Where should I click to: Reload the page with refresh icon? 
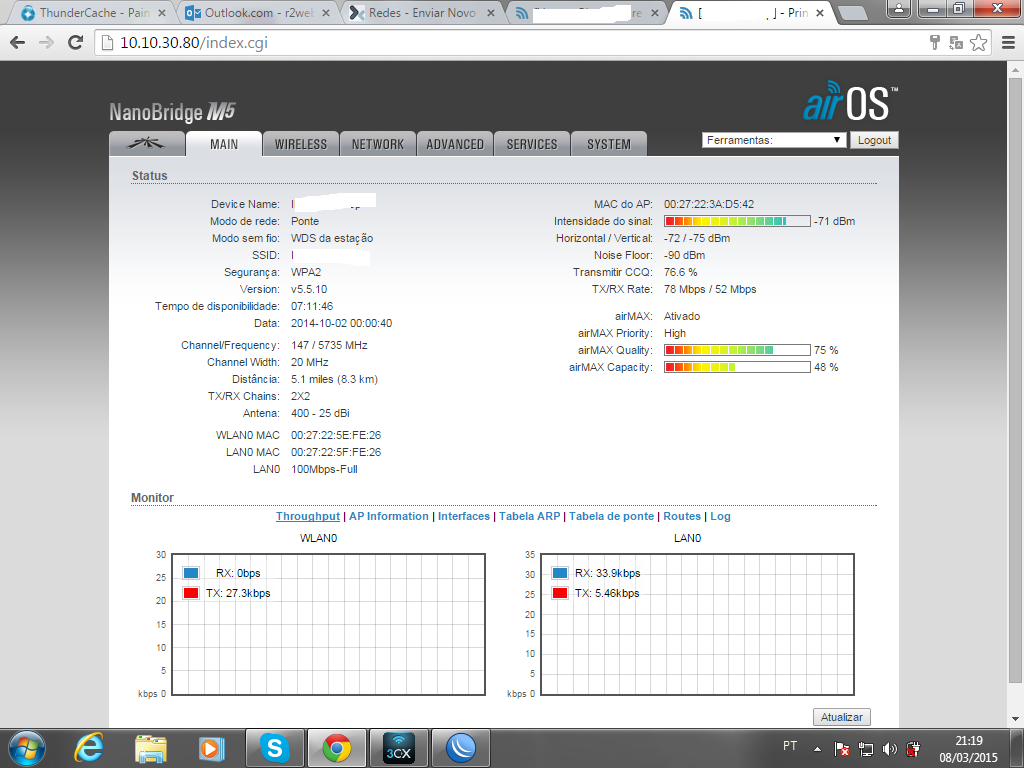[76, 42]
